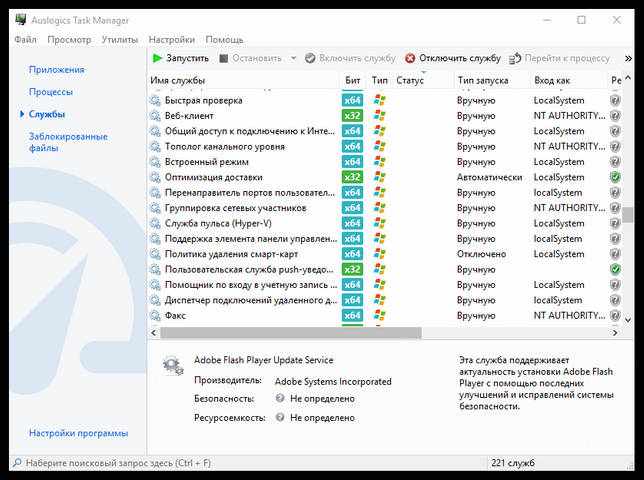This screenshot has width=644, height=480.
Task: Click x64 badge of Быстрая проверка row
Action: click(x=352, y=100)
